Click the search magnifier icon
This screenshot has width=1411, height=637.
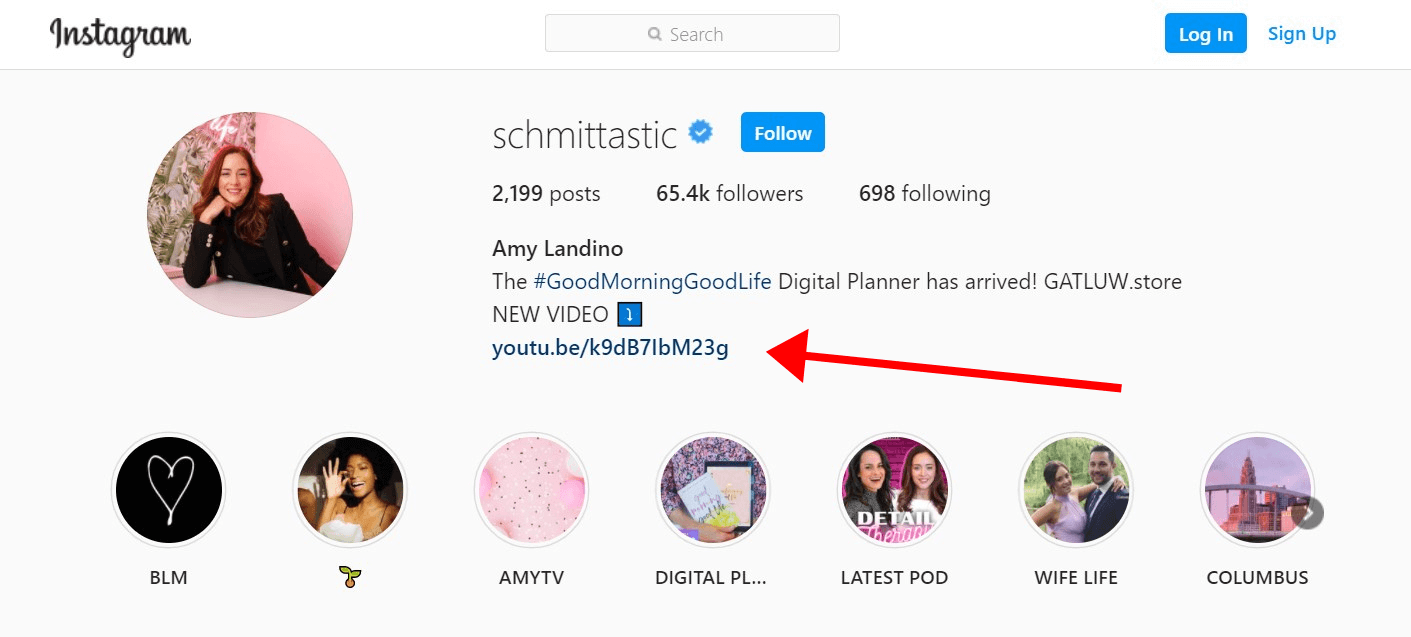click(655, 34)
